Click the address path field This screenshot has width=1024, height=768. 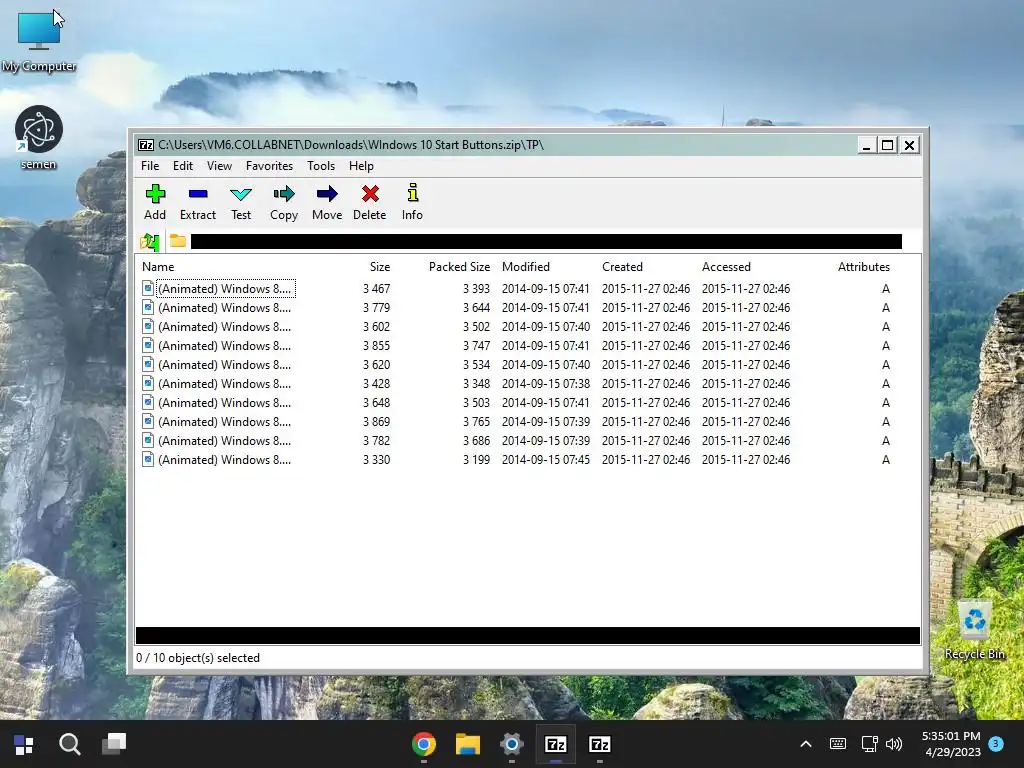[546, 242]
